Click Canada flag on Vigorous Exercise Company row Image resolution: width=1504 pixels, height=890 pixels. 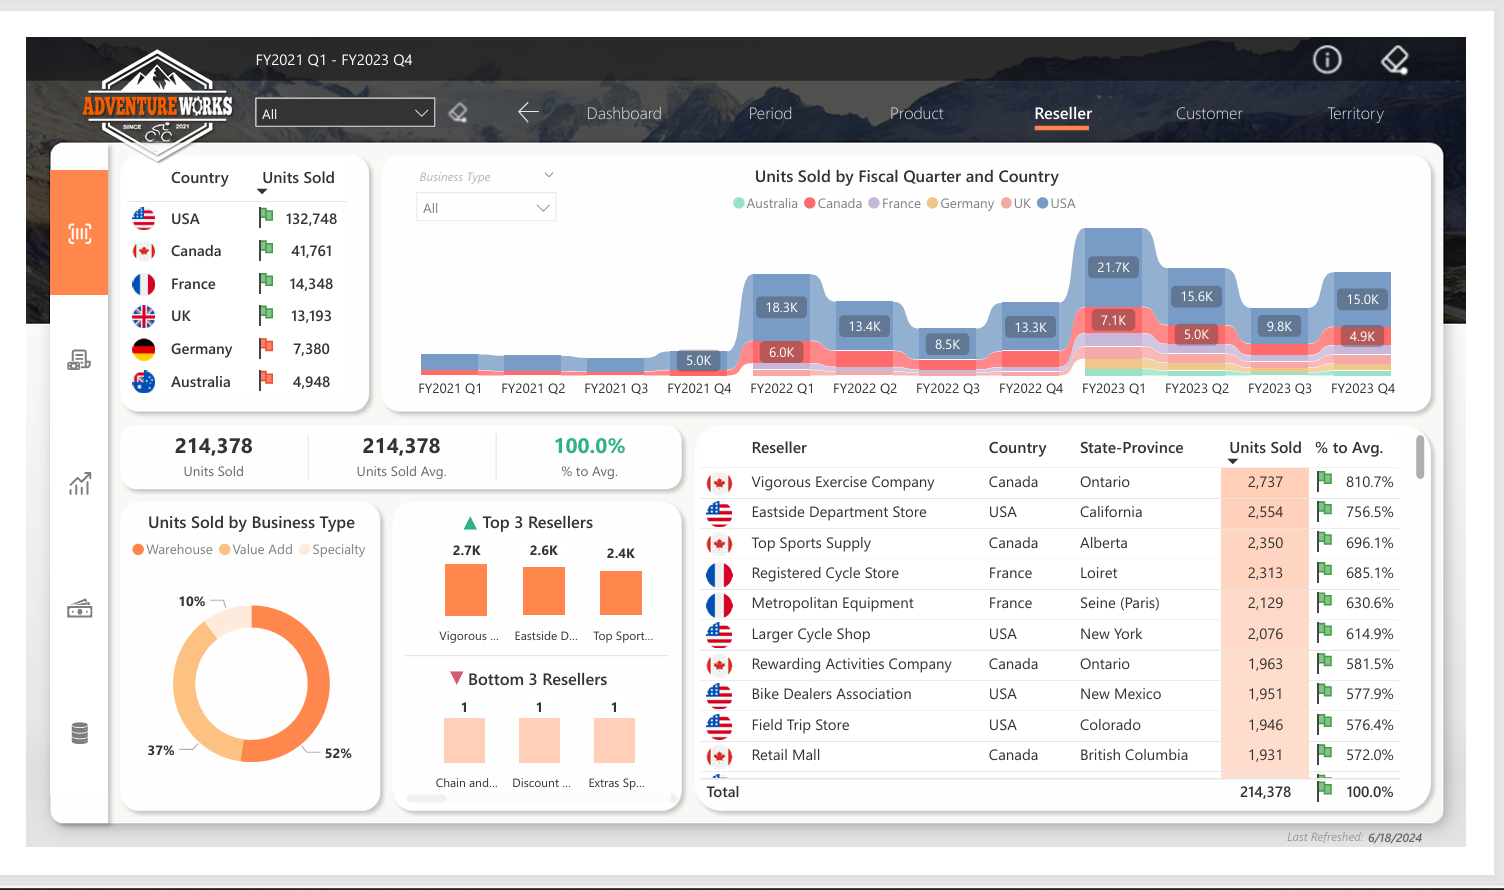coord(719,483)
